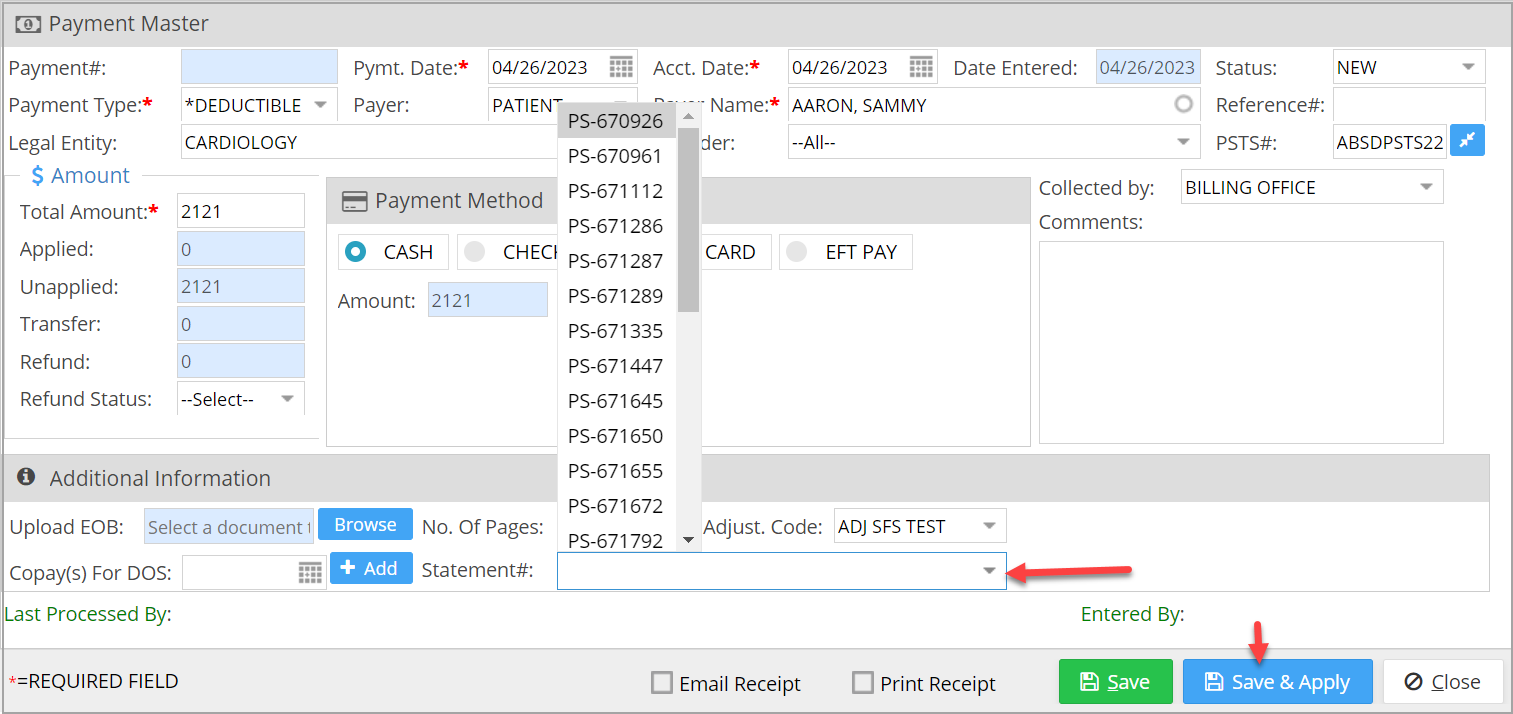Open the Copay(s) For DOS calendar icon
Image resolution: width=1513 pixels, height=714 pixels.
(310, 572)
